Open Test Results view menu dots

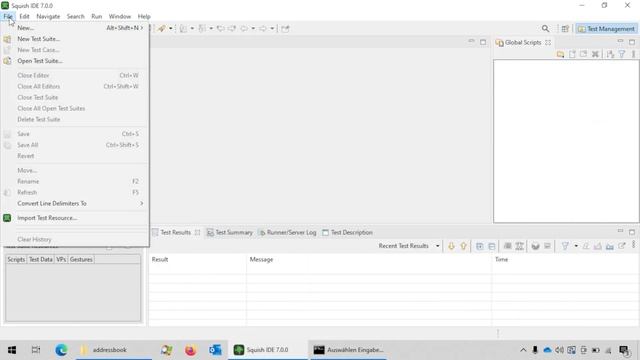[x=633, y=245]
